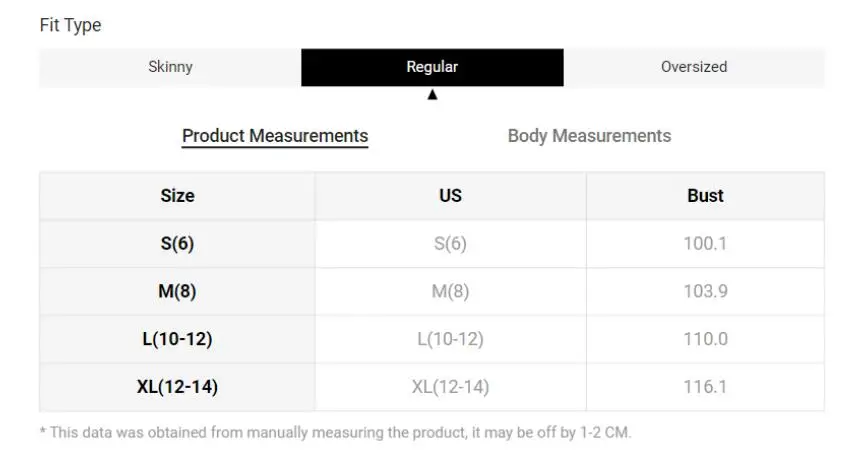The height and width of the screenshot is (459, 862).
Task: Click the 116.1 bust value
Action: pyautogui.click(x=705, y=387)
